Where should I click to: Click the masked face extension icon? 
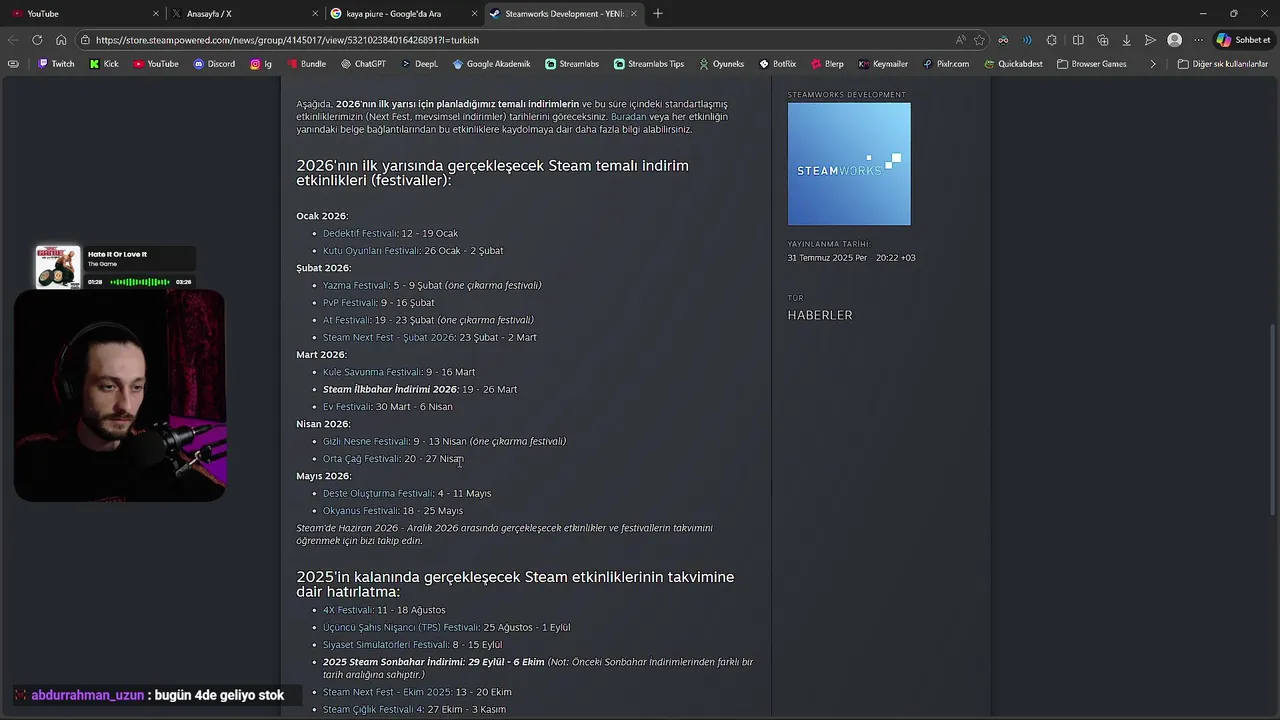(x=1003, y=40)
